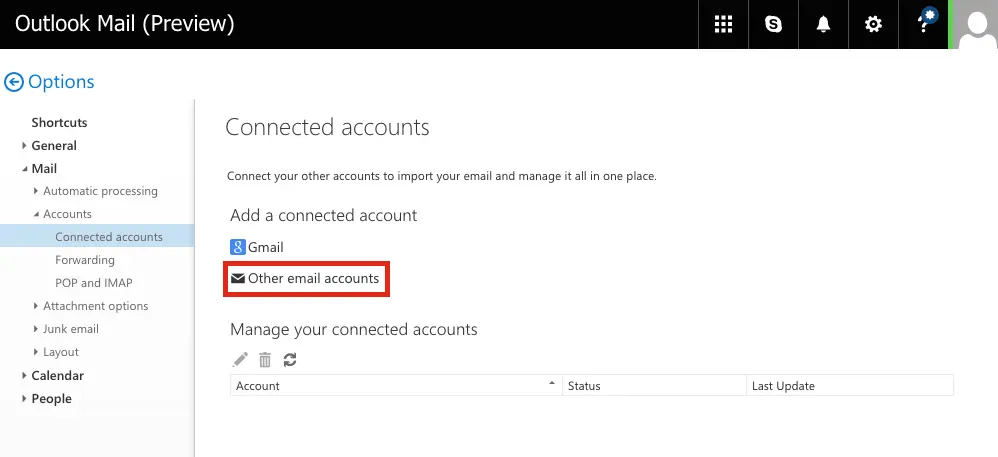Open the profile avatar menu
The height and width of the screenshot is (457, 998).
click(x=974, y=24)
